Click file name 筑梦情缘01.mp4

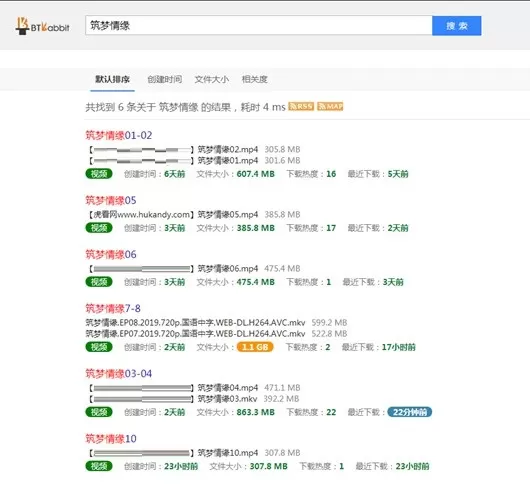pyautogui.click(x=227, y=161)
